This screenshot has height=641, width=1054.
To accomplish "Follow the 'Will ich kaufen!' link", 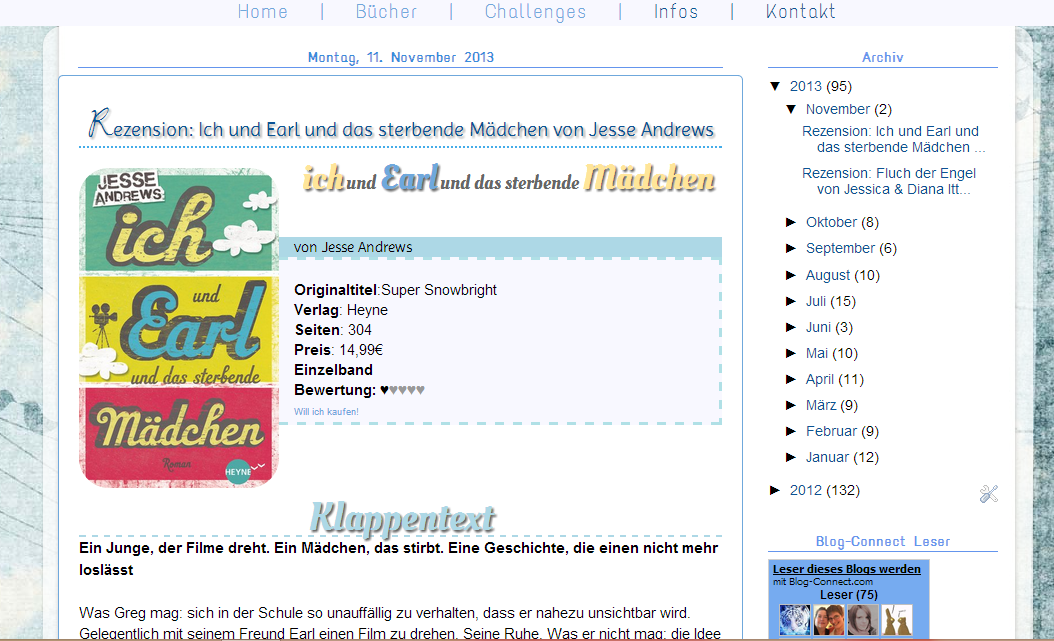I will pos(326,412).
